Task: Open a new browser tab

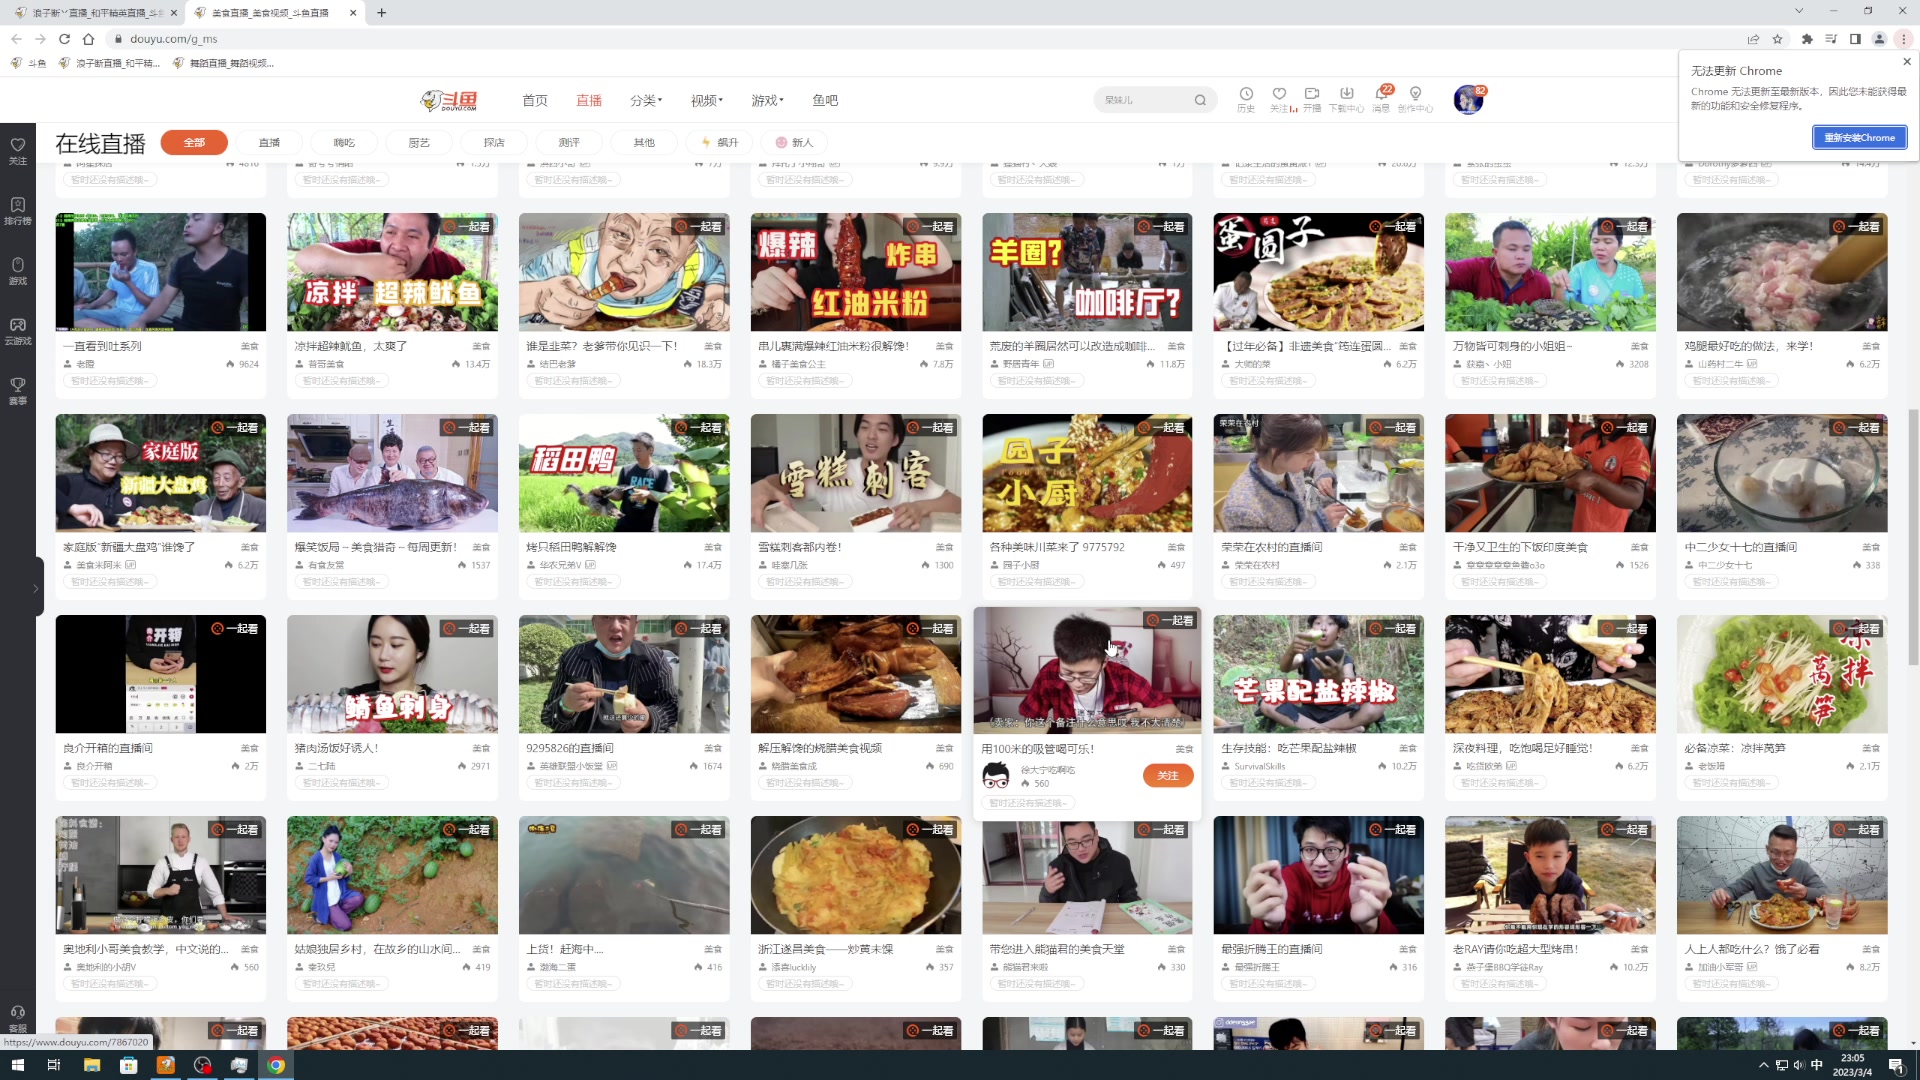Action: 381,12
